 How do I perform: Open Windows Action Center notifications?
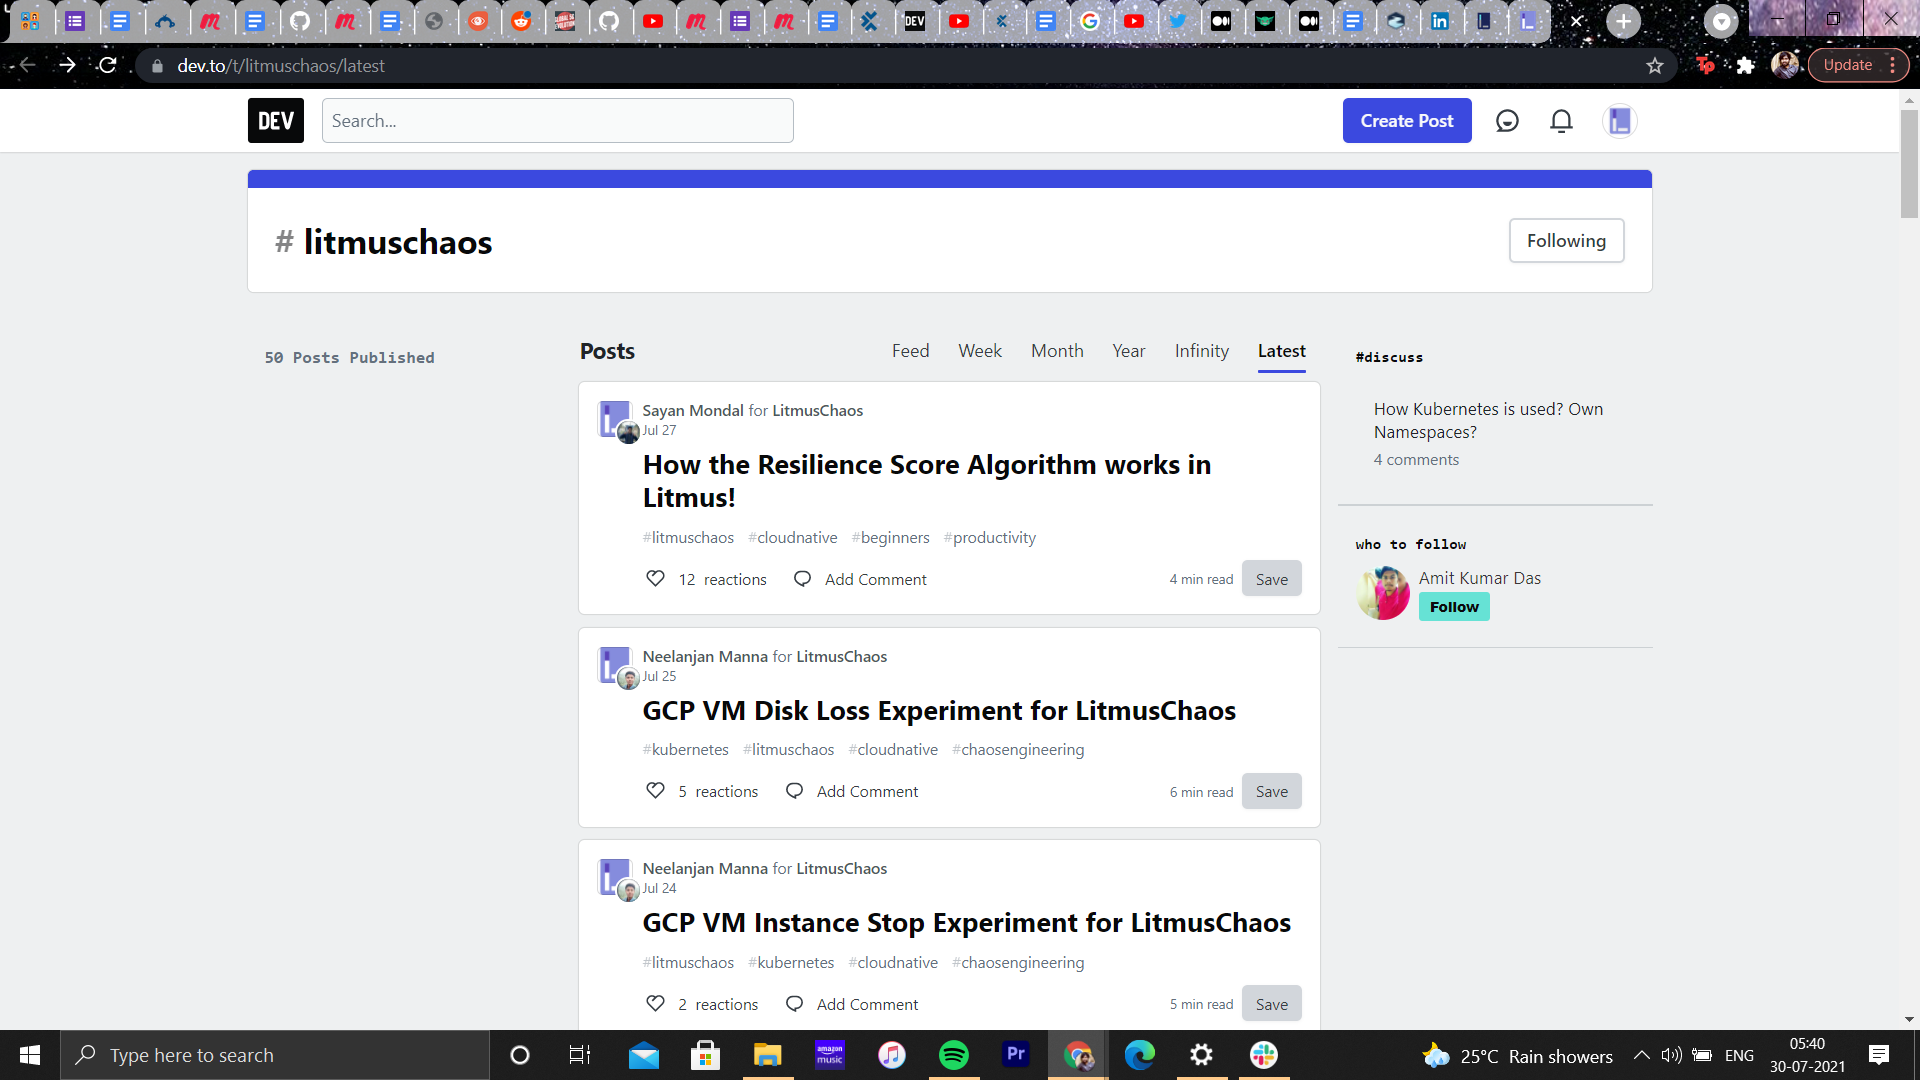click(1879, 1055)
